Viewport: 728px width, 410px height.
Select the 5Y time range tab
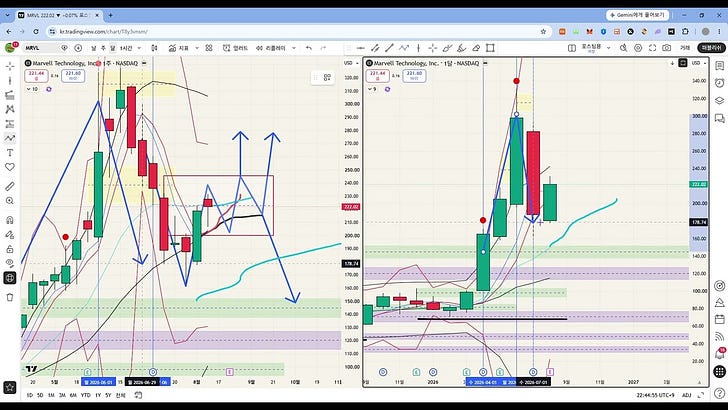coord(108,395)
